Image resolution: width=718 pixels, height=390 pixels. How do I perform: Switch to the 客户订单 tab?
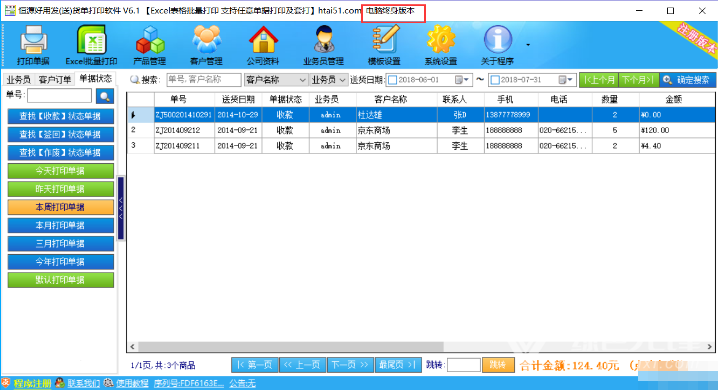click(x=54, y=80)
